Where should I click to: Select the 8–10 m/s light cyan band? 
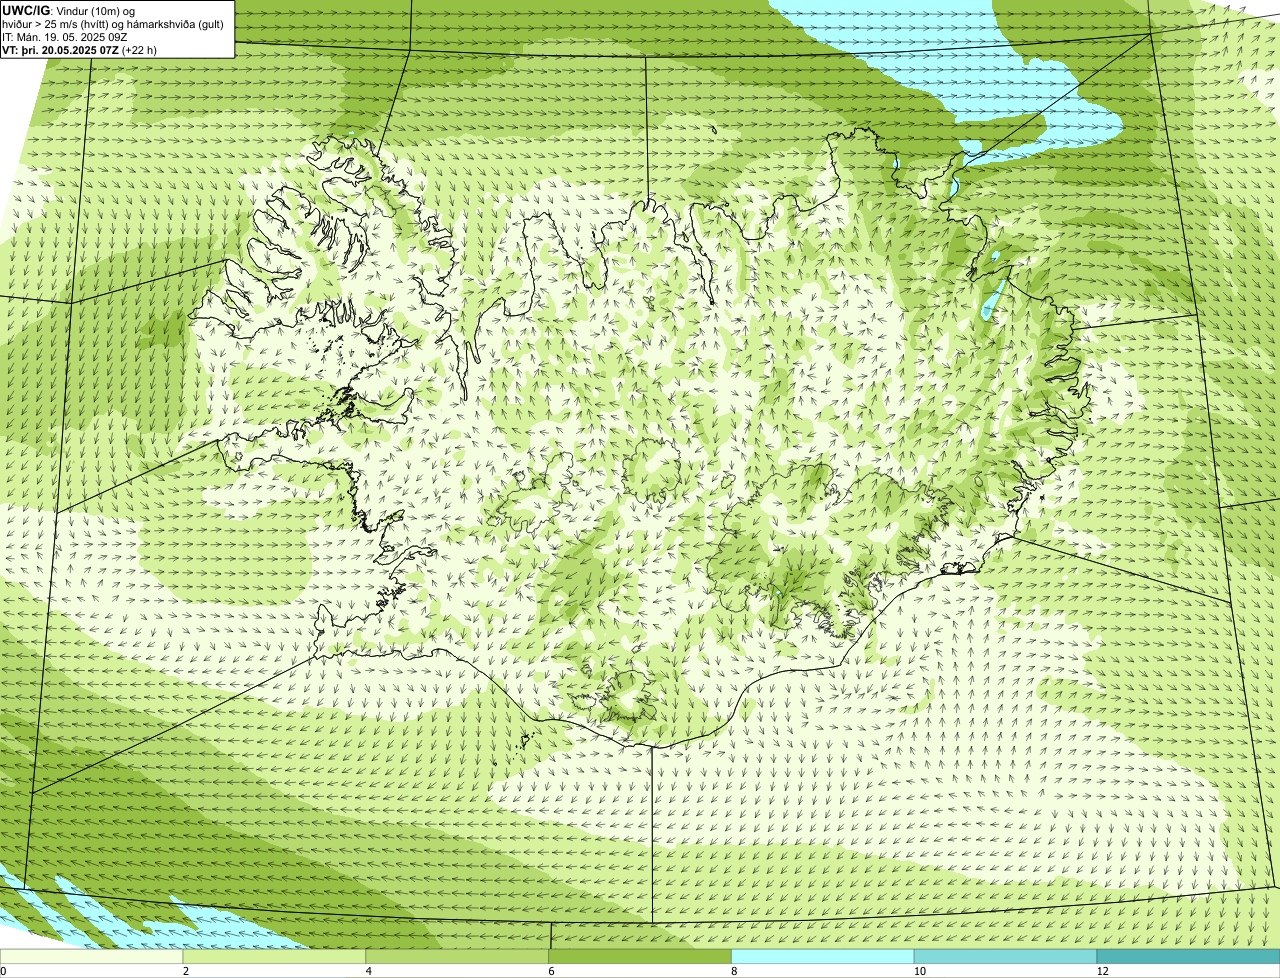click(x=824, y=957)
